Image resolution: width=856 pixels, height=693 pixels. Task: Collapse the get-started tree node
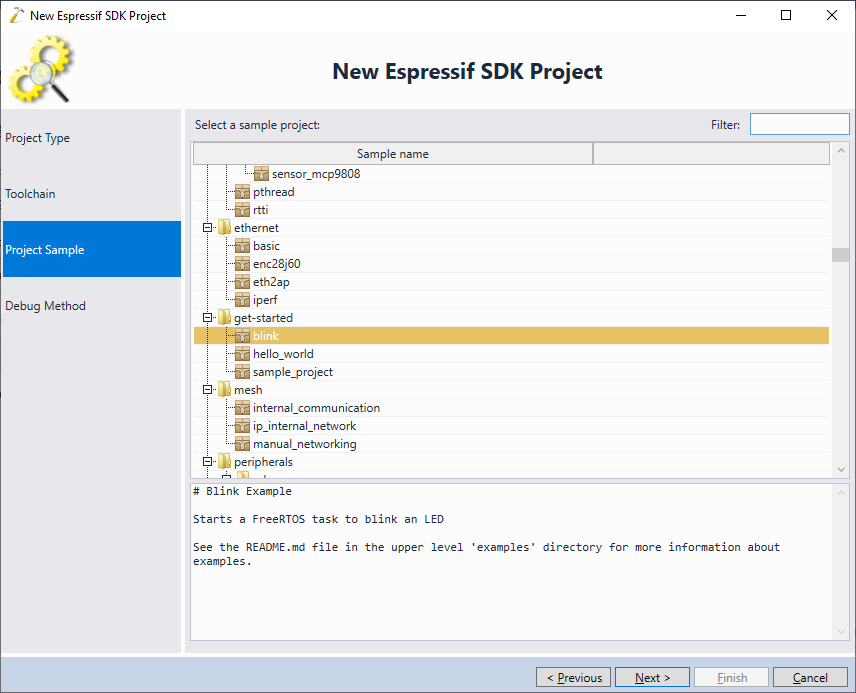(x=207, y=318)
